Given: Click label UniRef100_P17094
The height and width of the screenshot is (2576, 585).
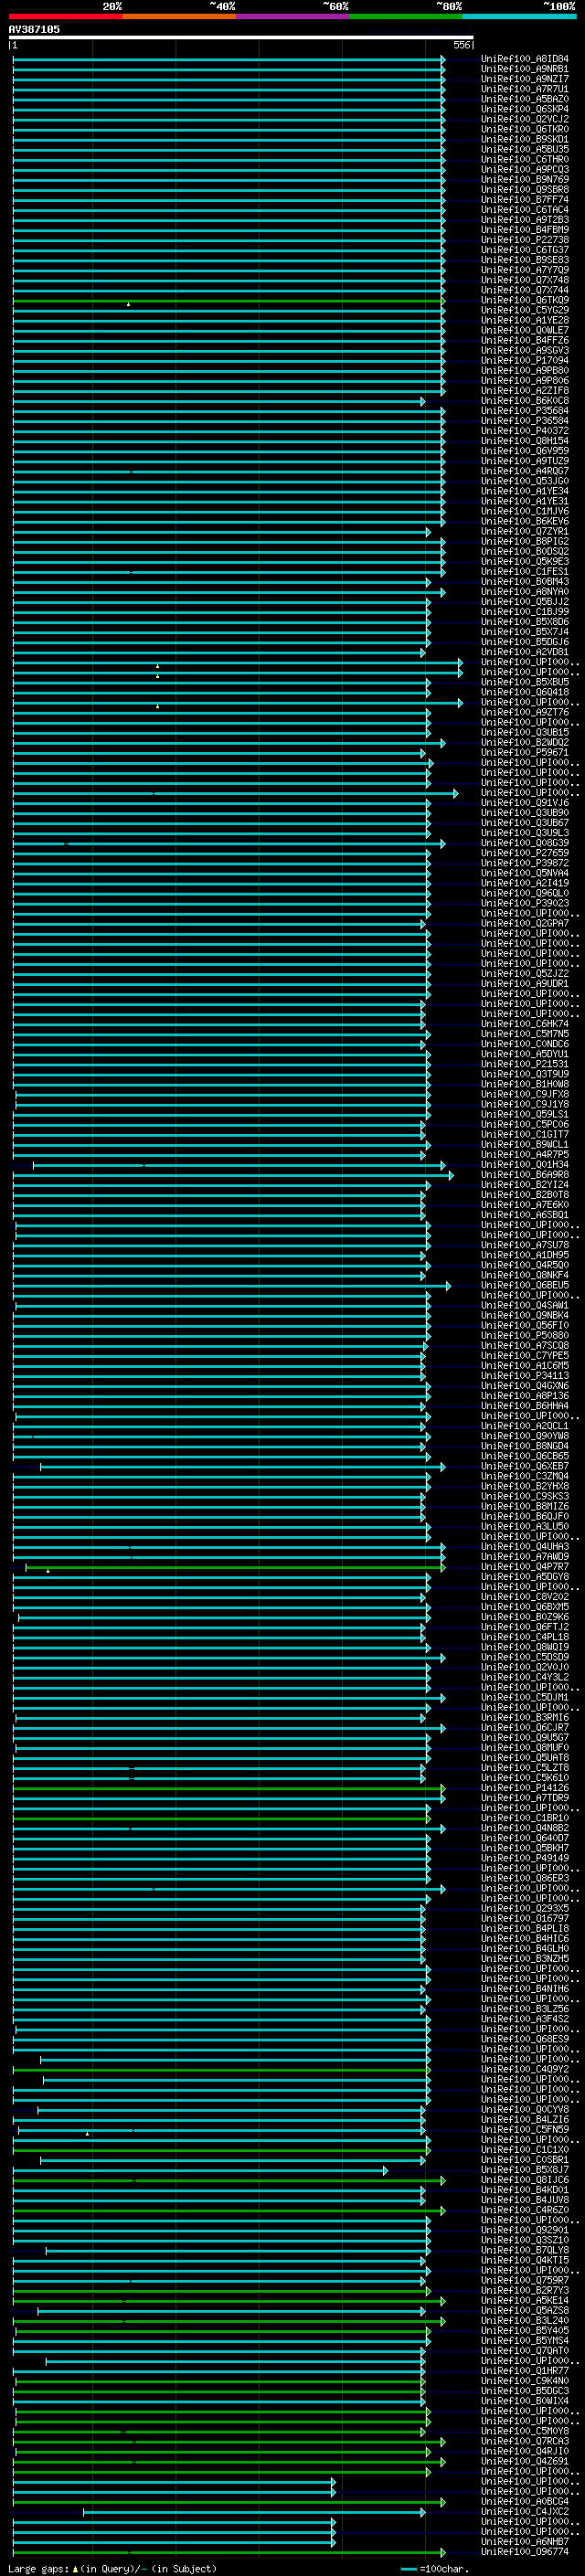Looking at the screenshot, I should tap(524, 360).
